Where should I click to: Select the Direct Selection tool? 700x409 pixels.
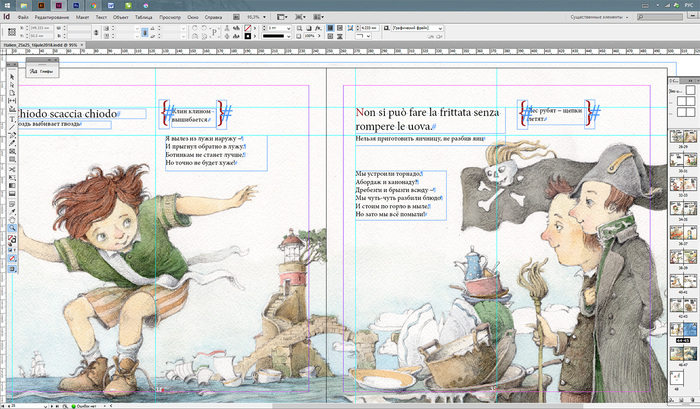coord(12,85)
